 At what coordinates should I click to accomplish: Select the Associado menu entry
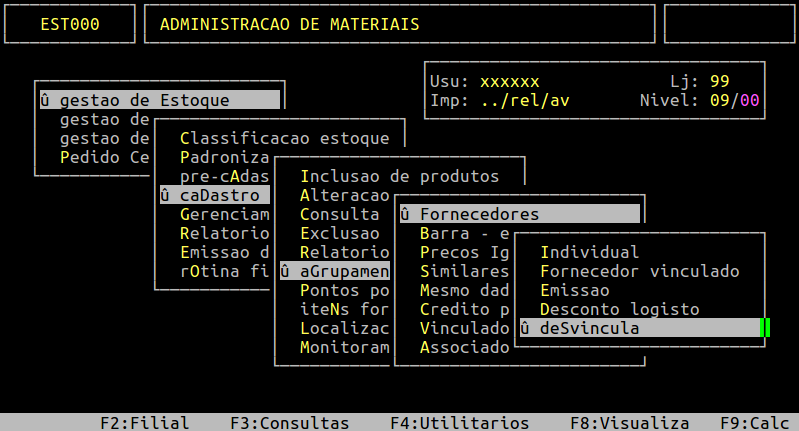464,347
